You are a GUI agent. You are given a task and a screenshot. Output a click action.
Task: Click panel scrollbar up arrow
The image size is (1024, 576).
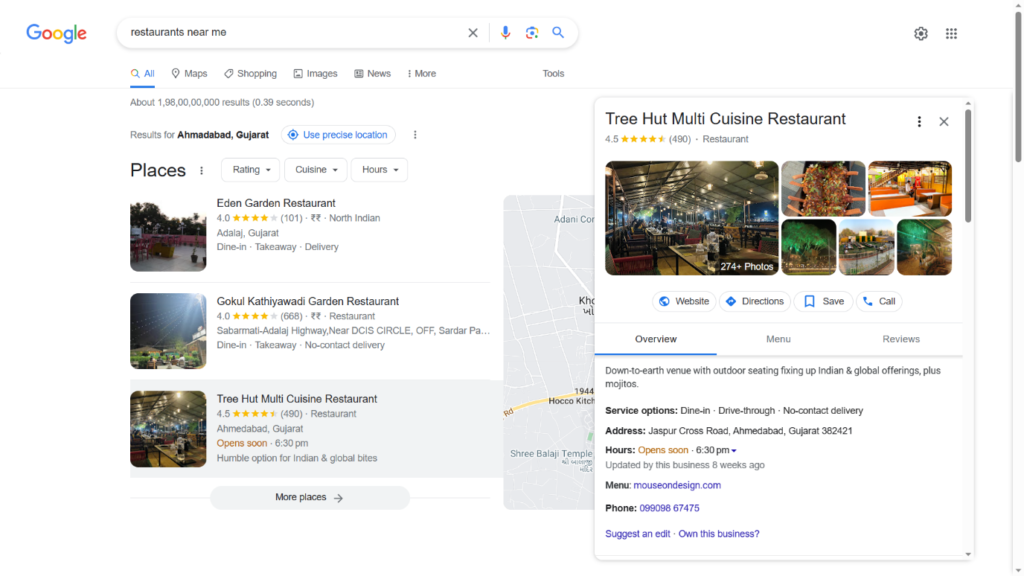point(968,103)
